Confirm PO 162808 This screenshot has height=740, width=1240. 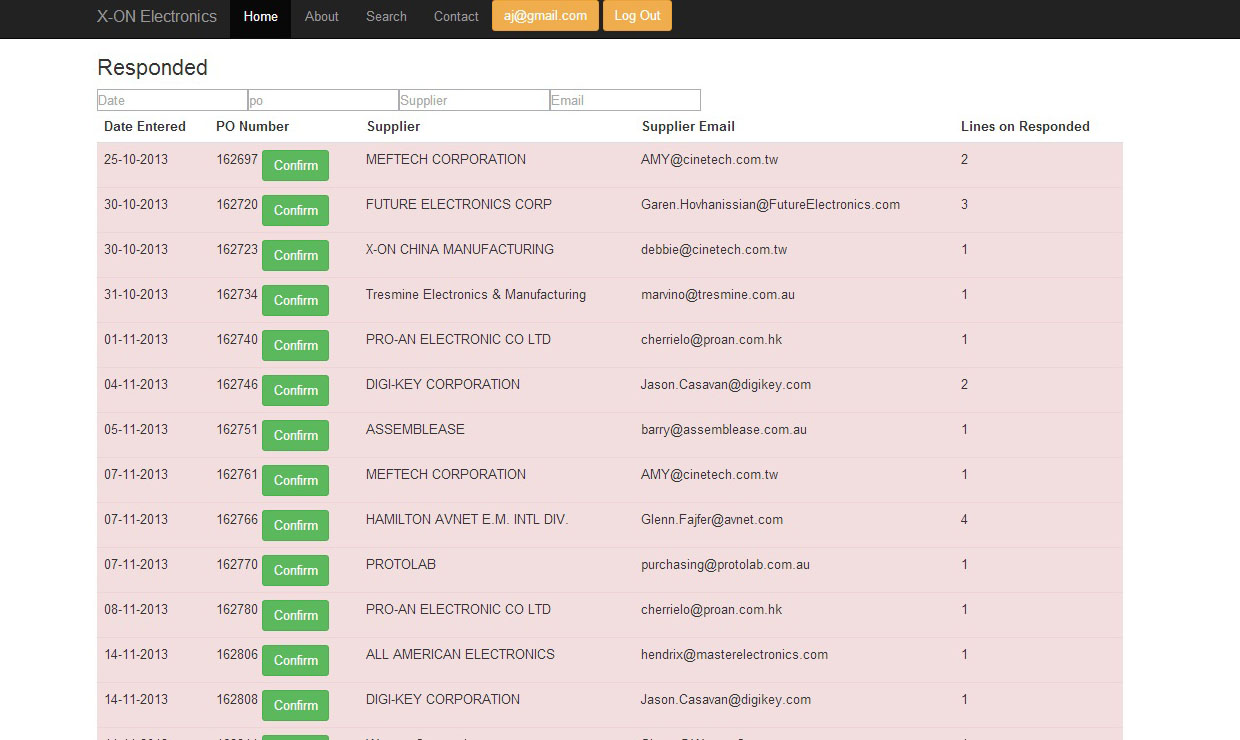pyautogui.click(x=295, y=705)
